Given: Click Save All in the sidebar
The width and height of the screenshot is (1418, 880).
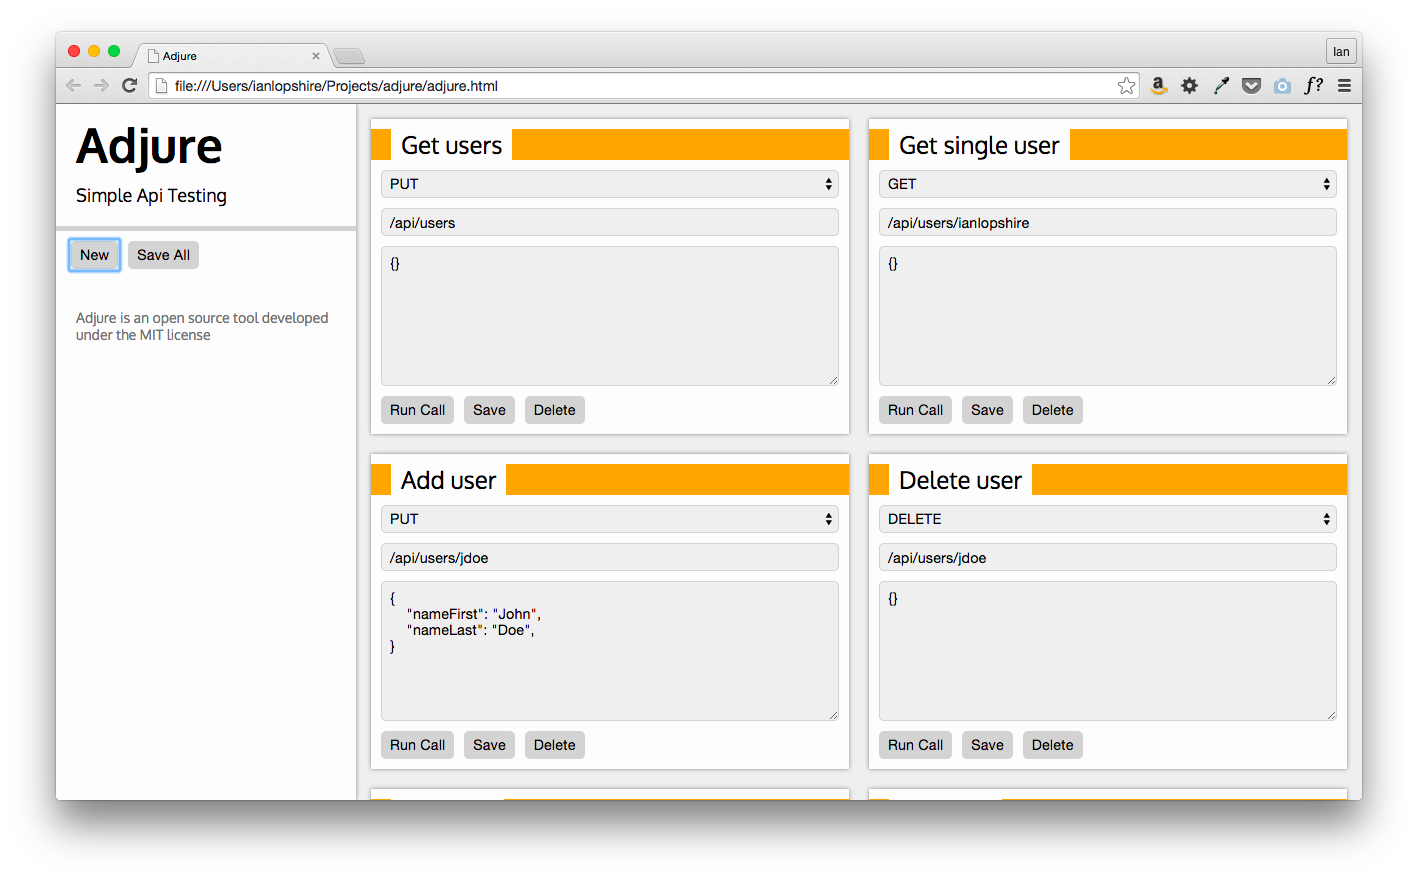Looking at the screenshot, I should (x=163, y=254).
